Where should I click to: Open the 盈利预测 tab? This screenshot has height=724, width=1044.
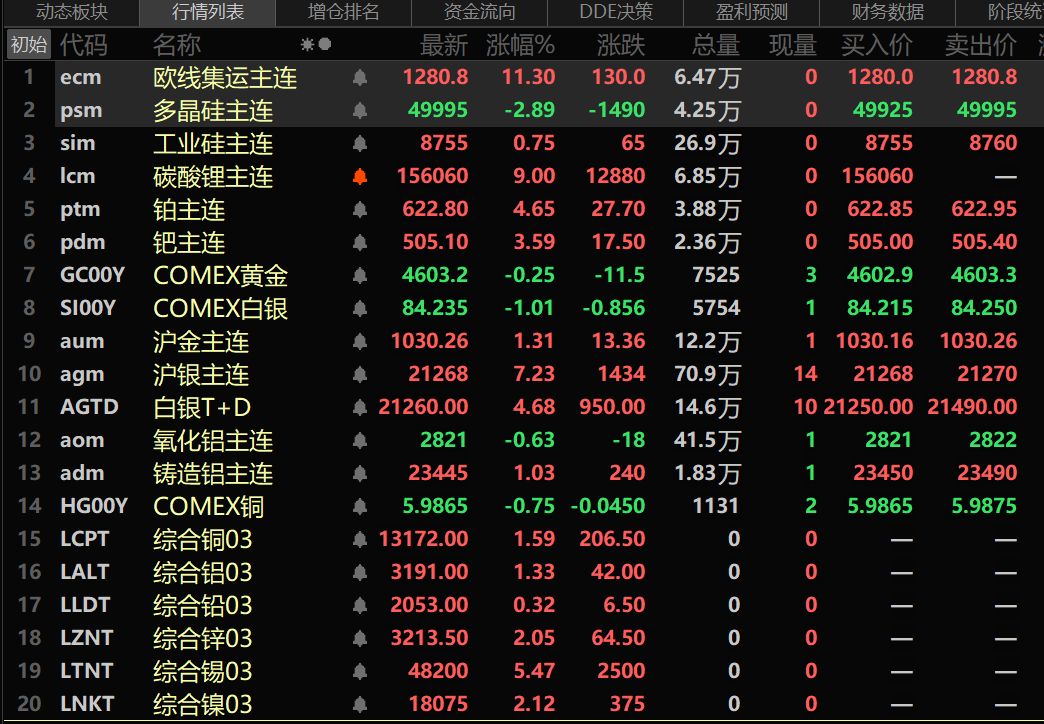tap(752, 12)
